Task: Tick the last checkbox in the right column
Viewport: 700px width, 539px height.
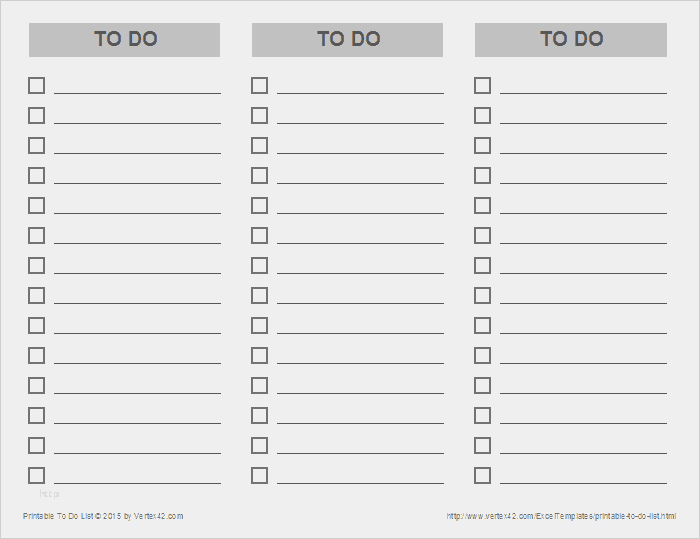Action: click(482, 475)
